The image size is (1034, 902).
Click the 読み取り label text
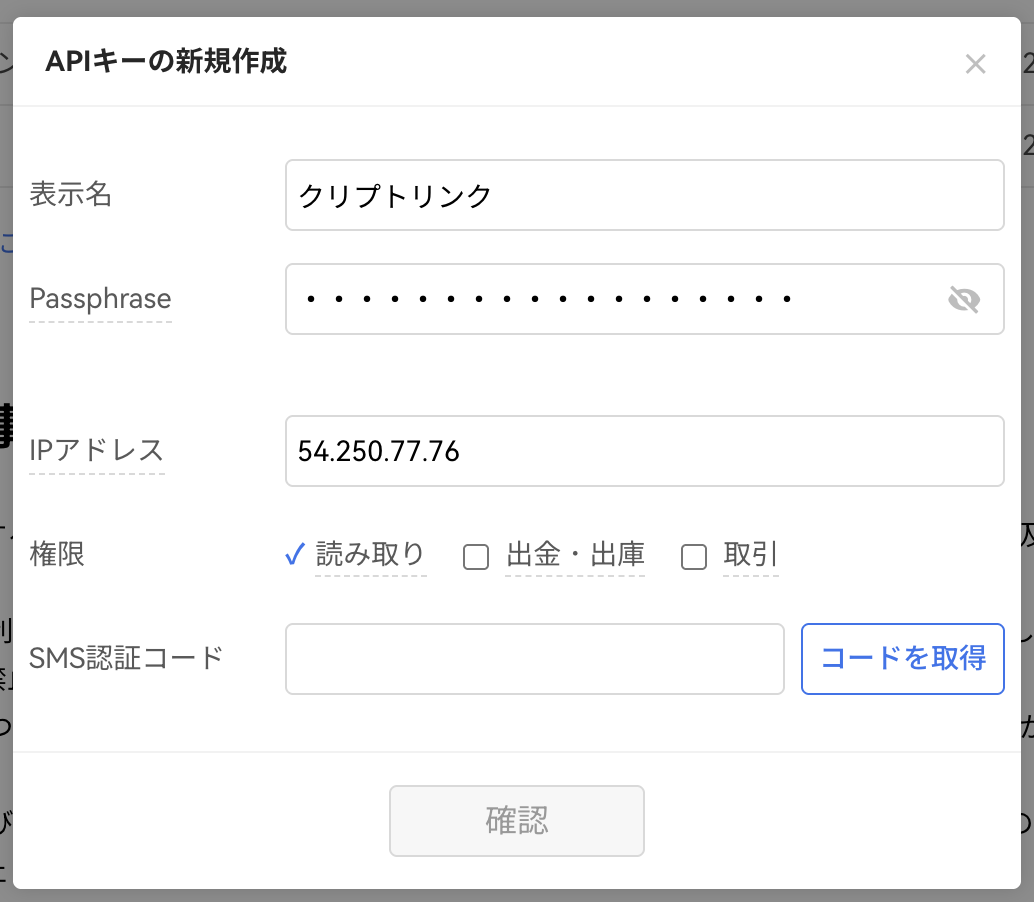[370, 554]
